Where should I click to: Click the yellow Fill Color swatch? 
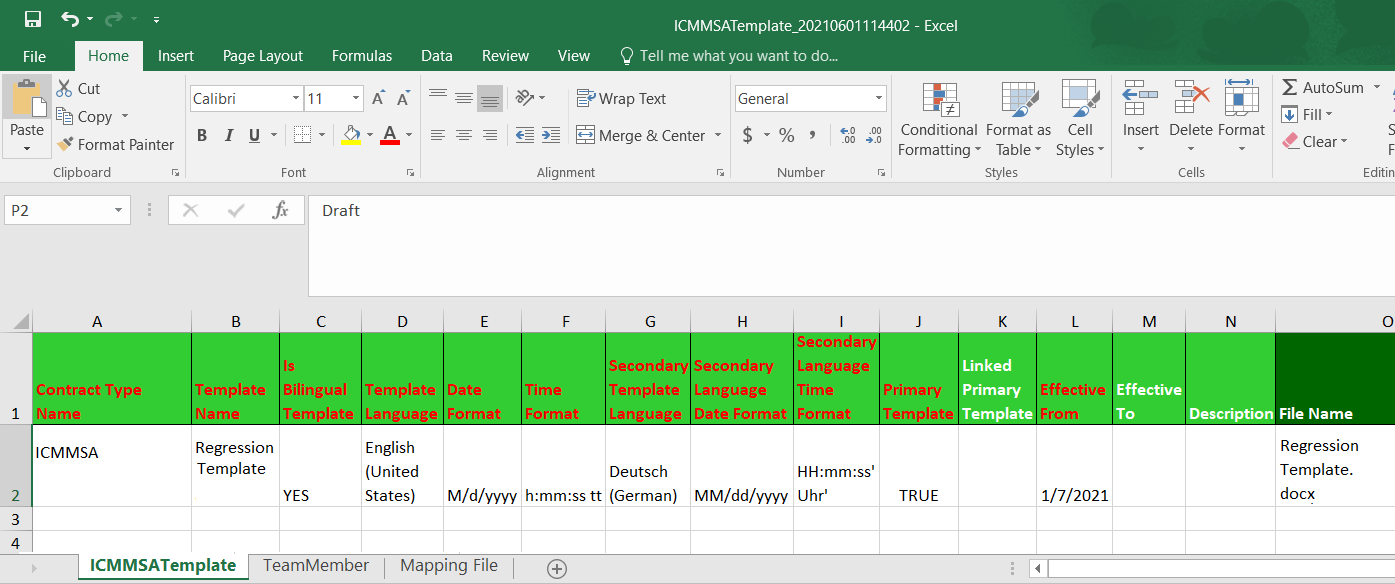tap(351, 135)
